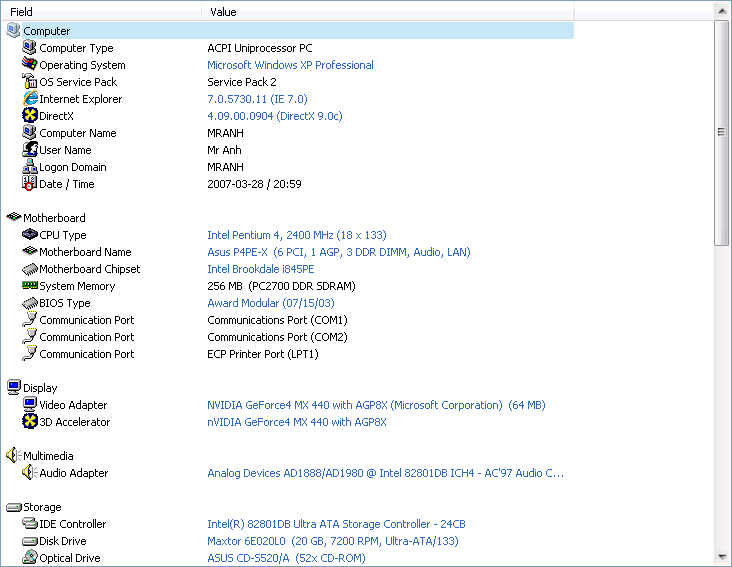Click the Field column header
This screenshot has width=732, height=567.
click(102, 12)
